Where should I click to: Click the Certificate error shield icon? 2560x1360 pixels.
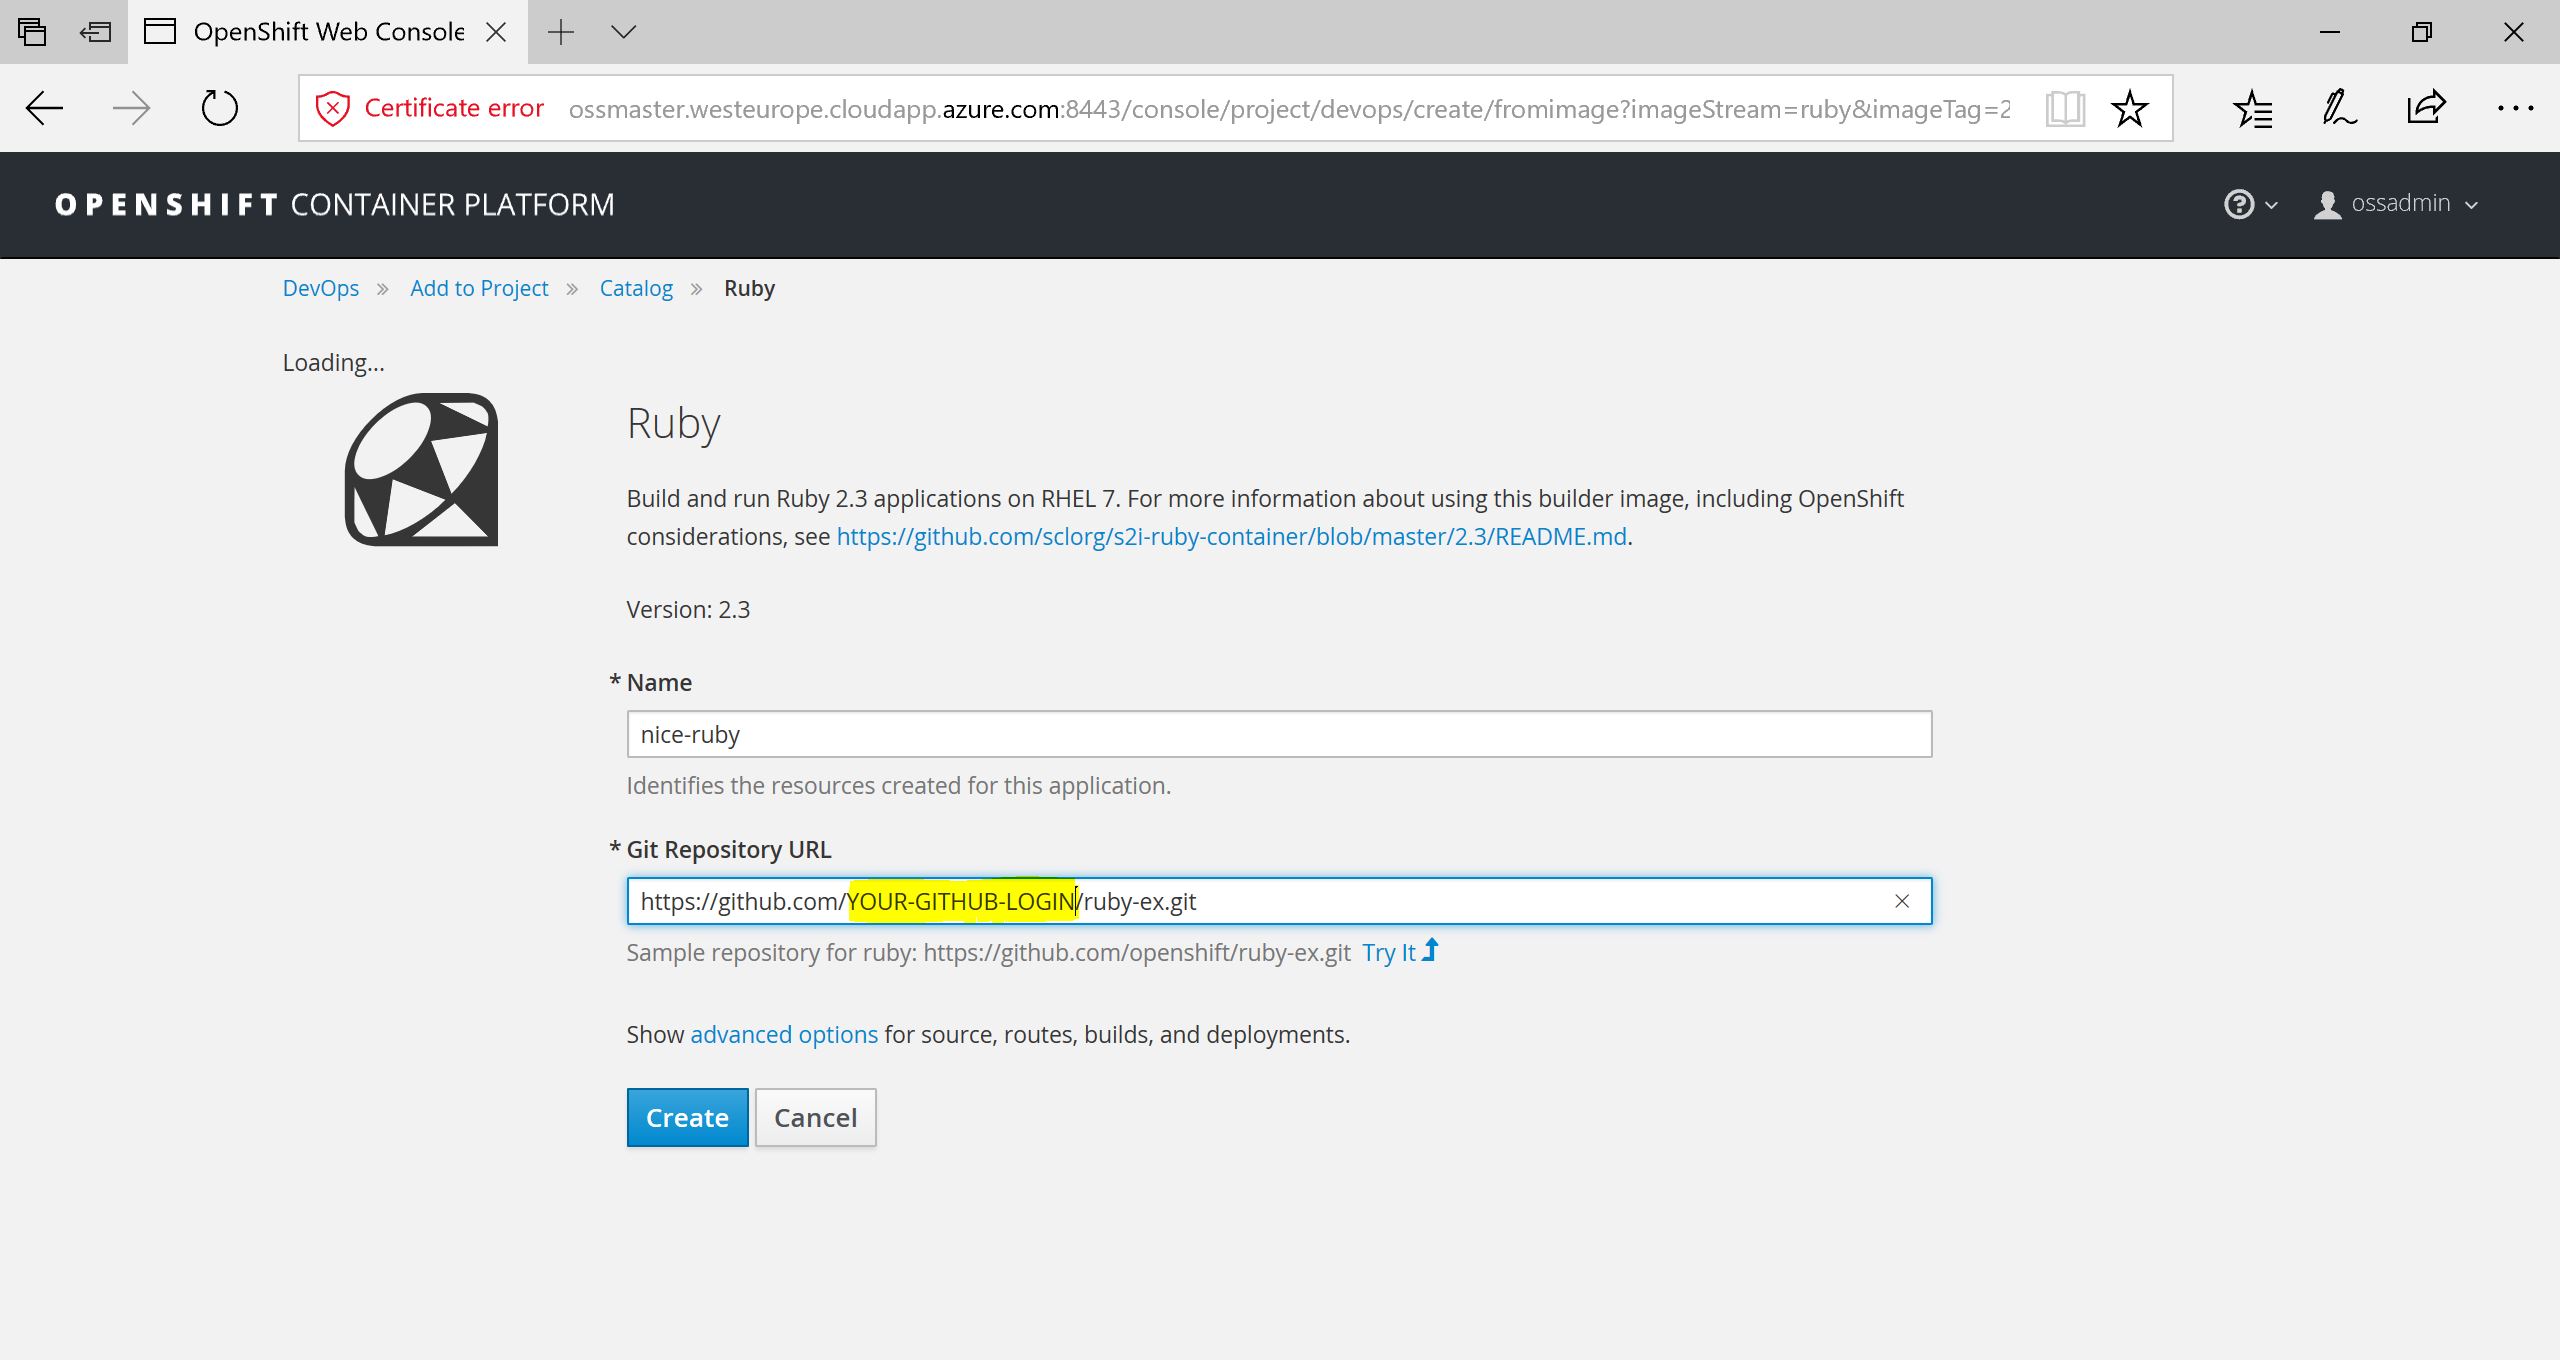tap(332, 108)
